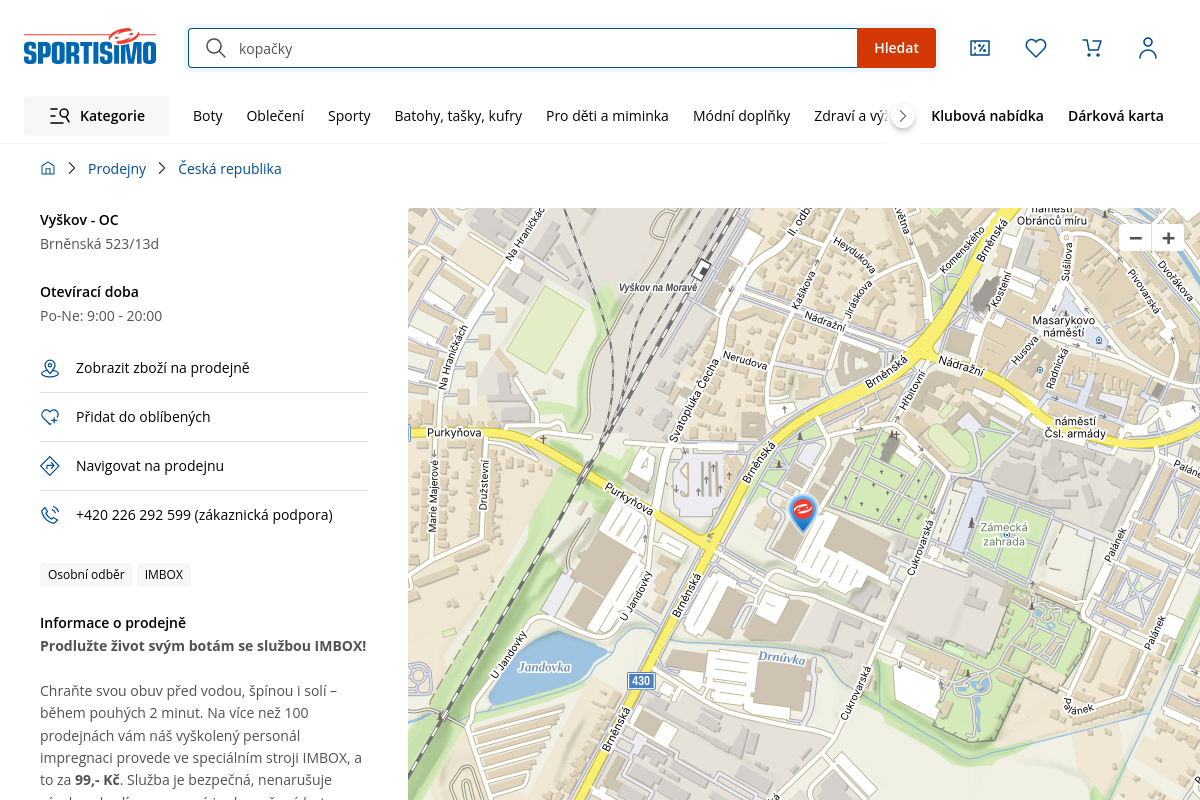
Task: Click the Sportisimo store marker on map
Action: coord(802,512)
